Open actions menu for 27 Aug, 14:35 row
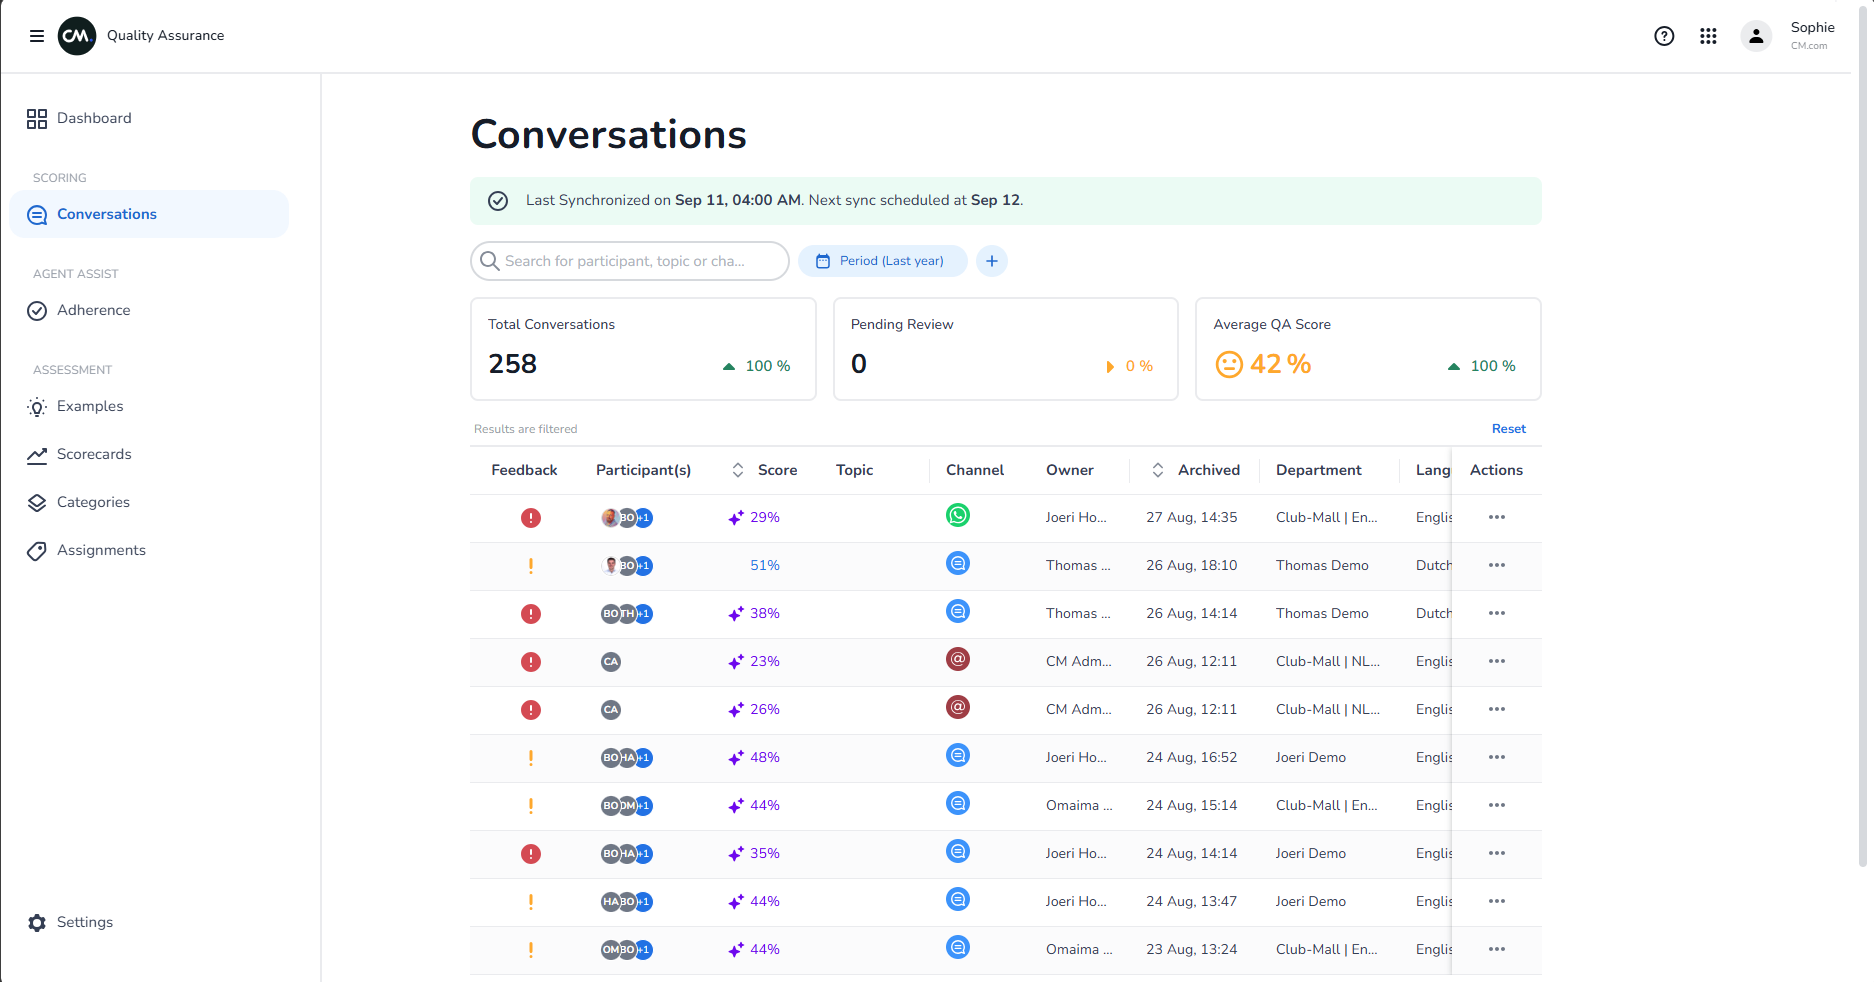Viewport: 1874px width, 982px height. (1496, 517)
